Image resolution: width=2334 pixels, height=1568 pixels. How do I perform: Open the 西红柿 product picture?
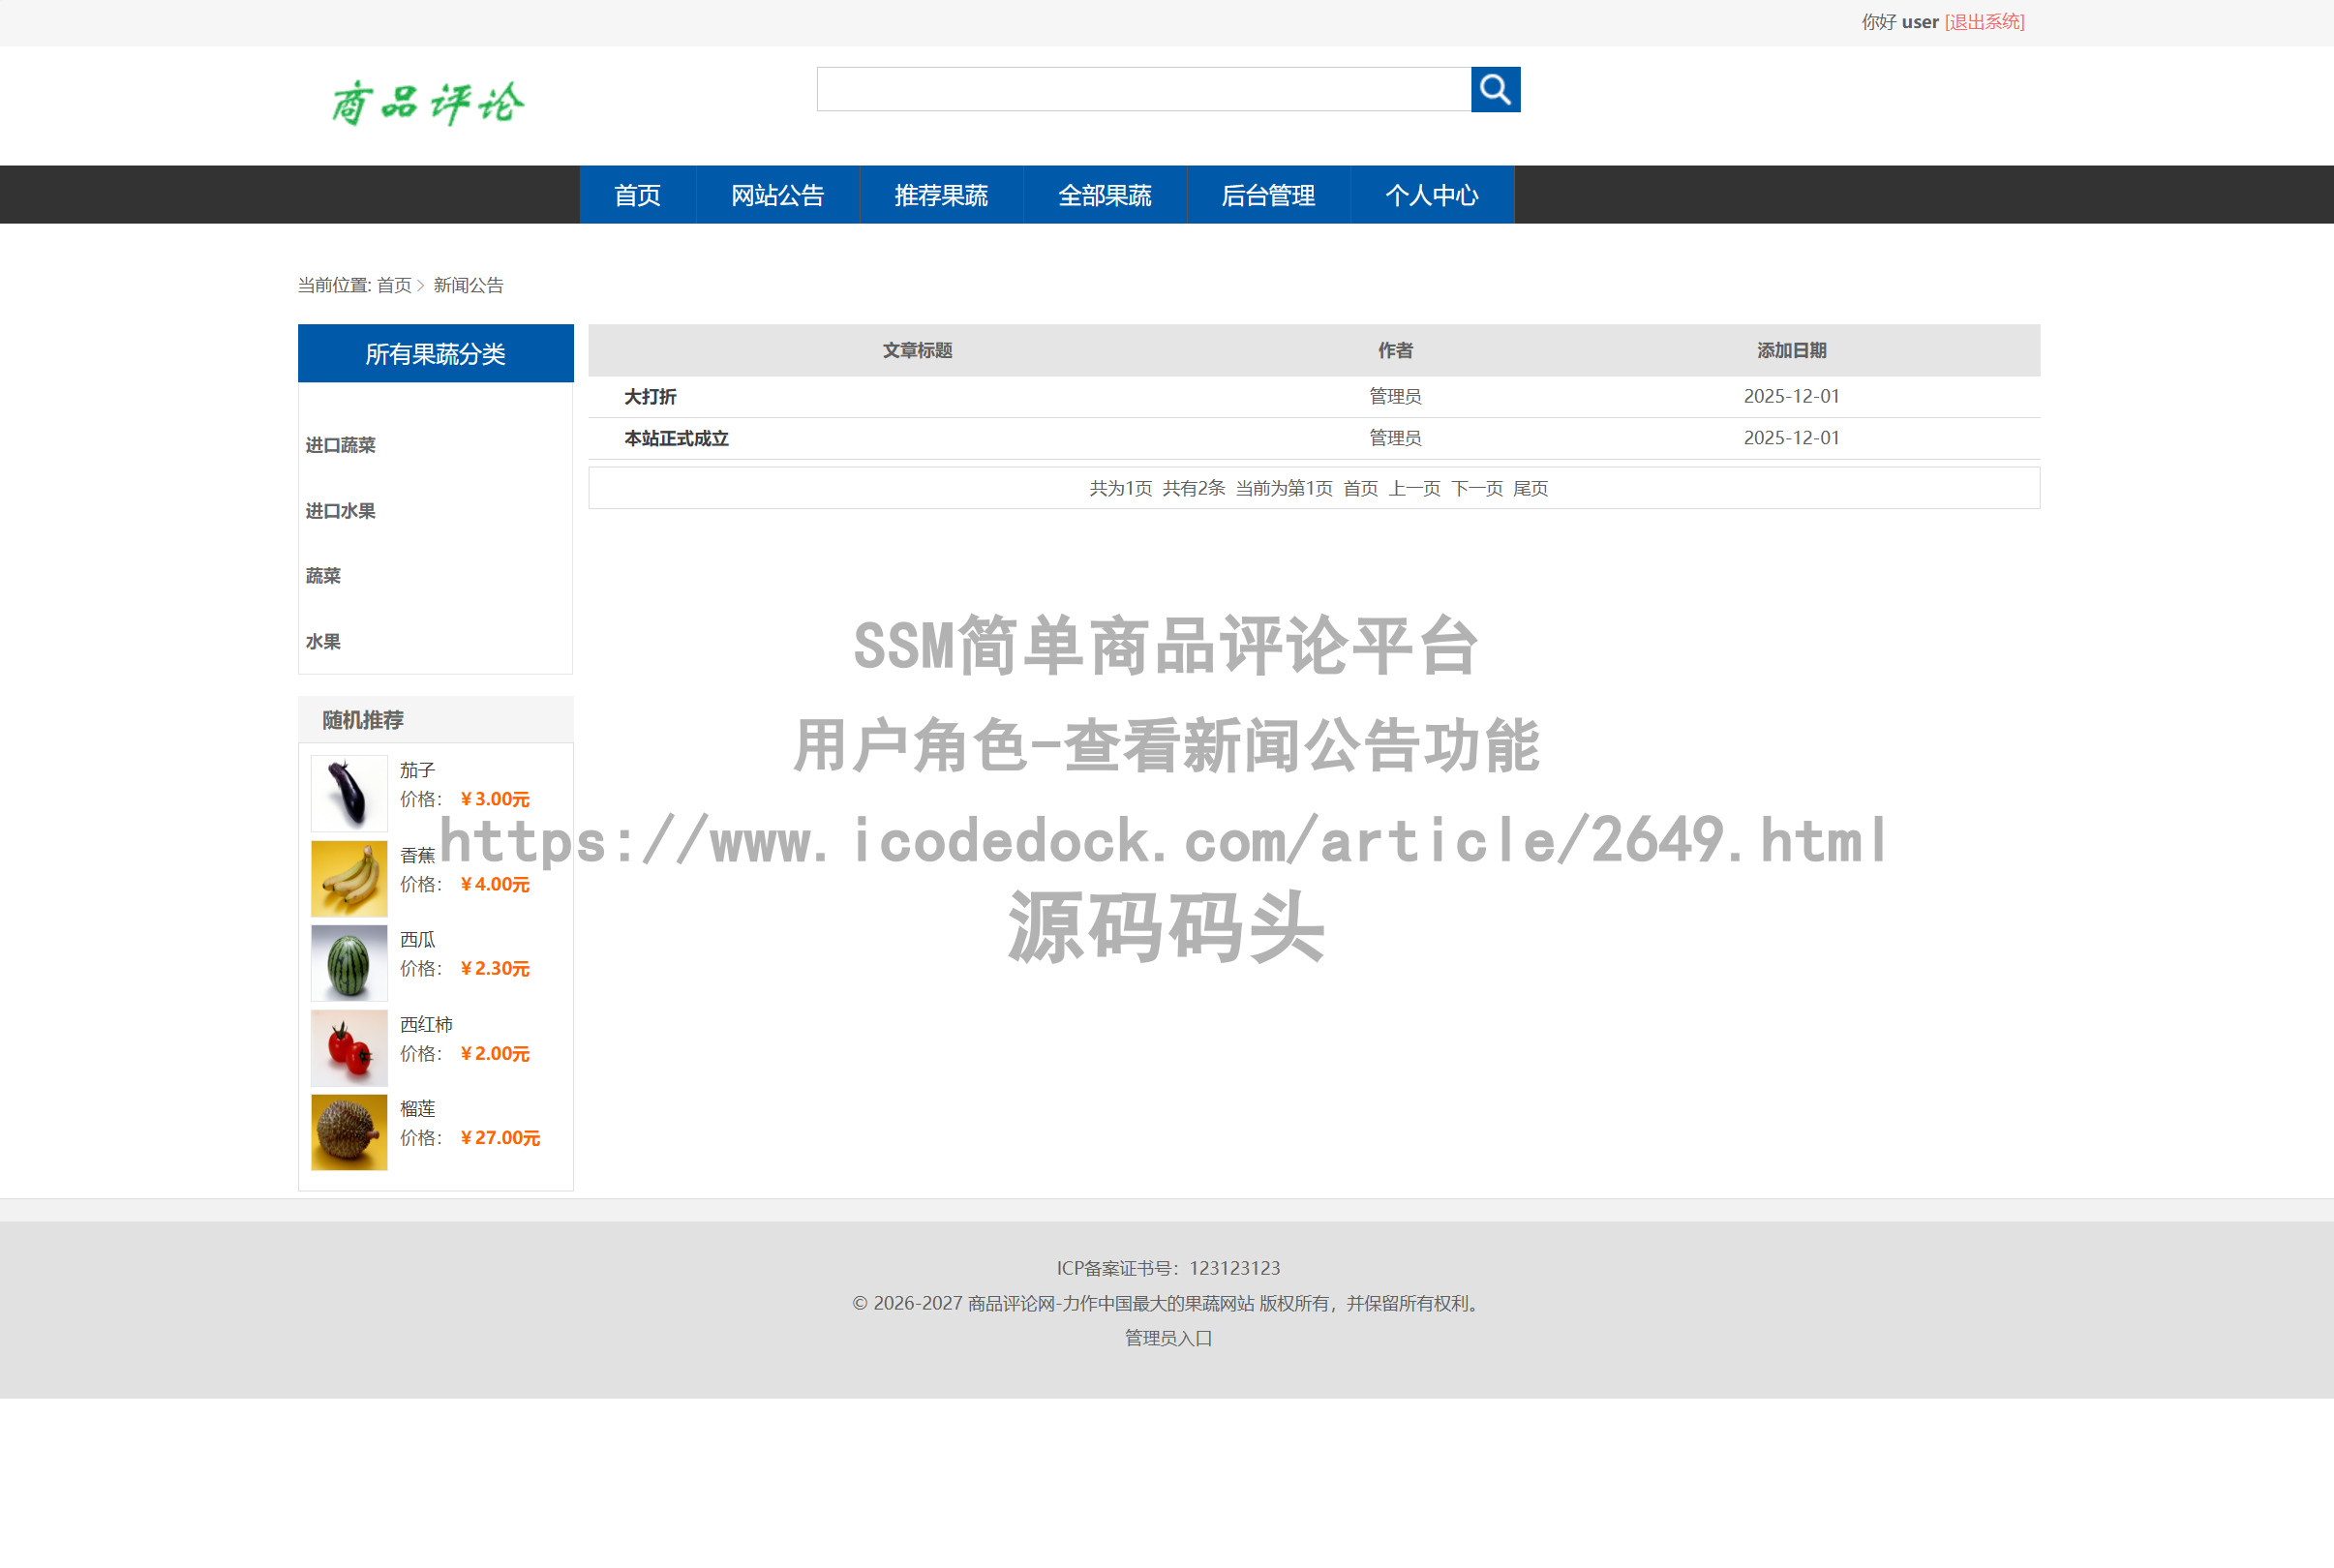(348, 1047)
